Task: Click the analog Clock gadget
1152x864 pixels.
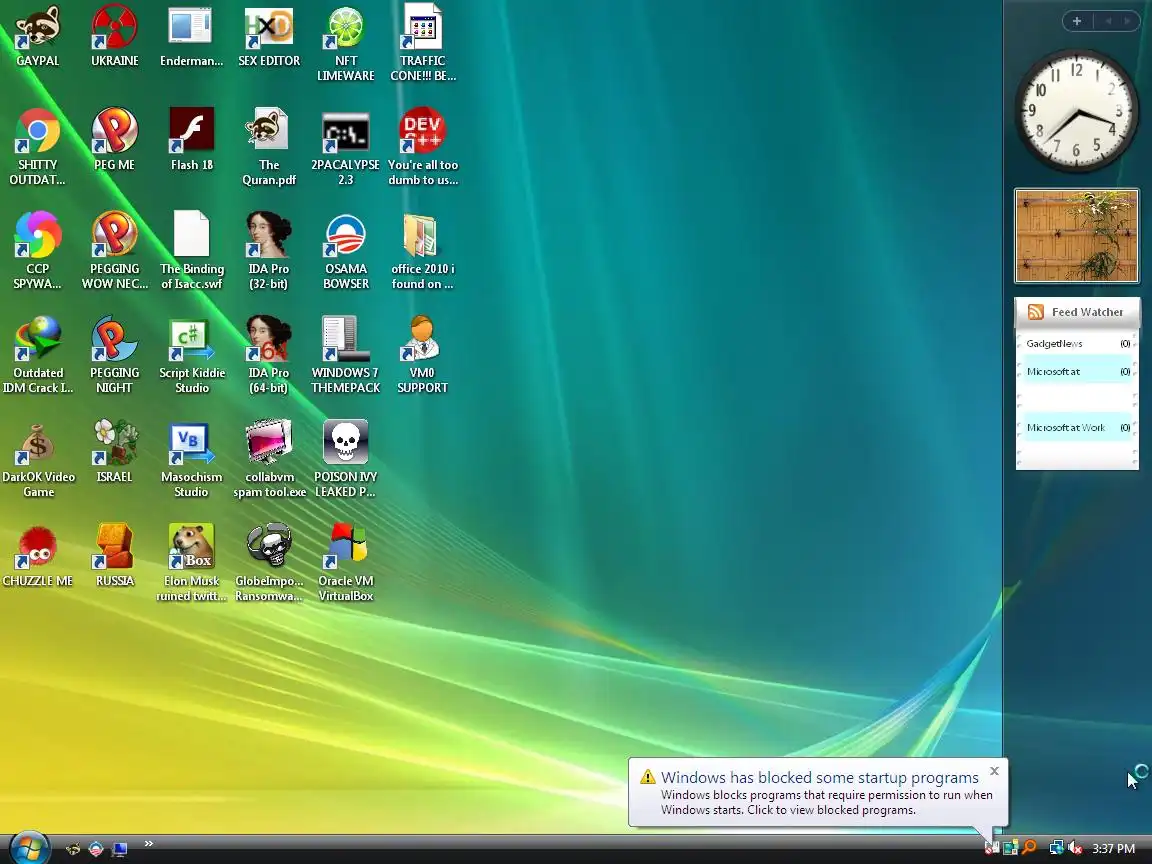Action: tap(1076, 112)
